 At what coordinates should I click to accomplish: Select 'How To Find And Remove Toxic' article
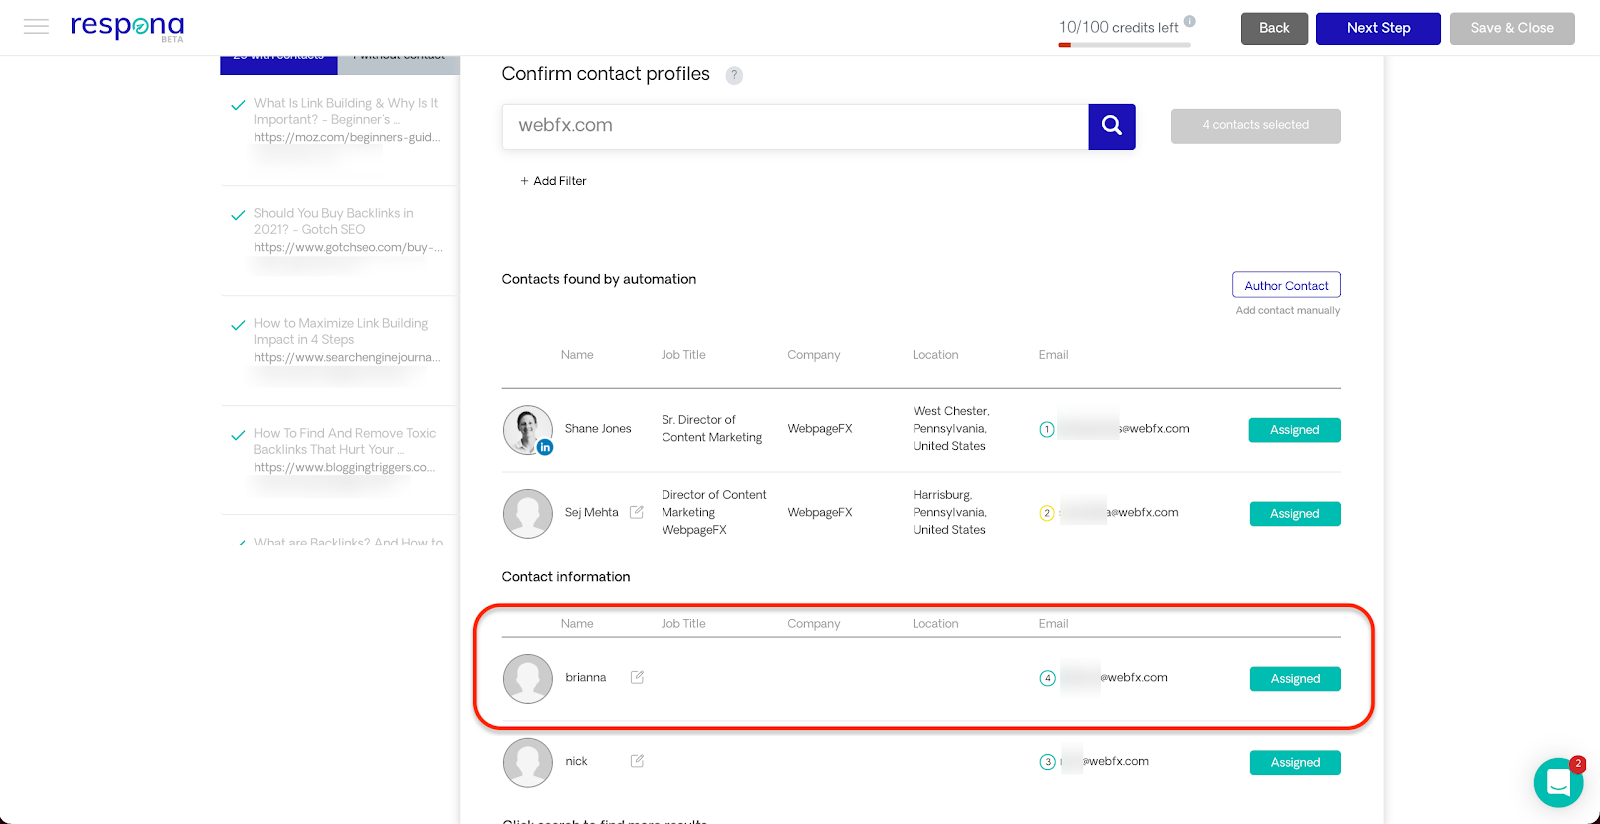point(345,441)
